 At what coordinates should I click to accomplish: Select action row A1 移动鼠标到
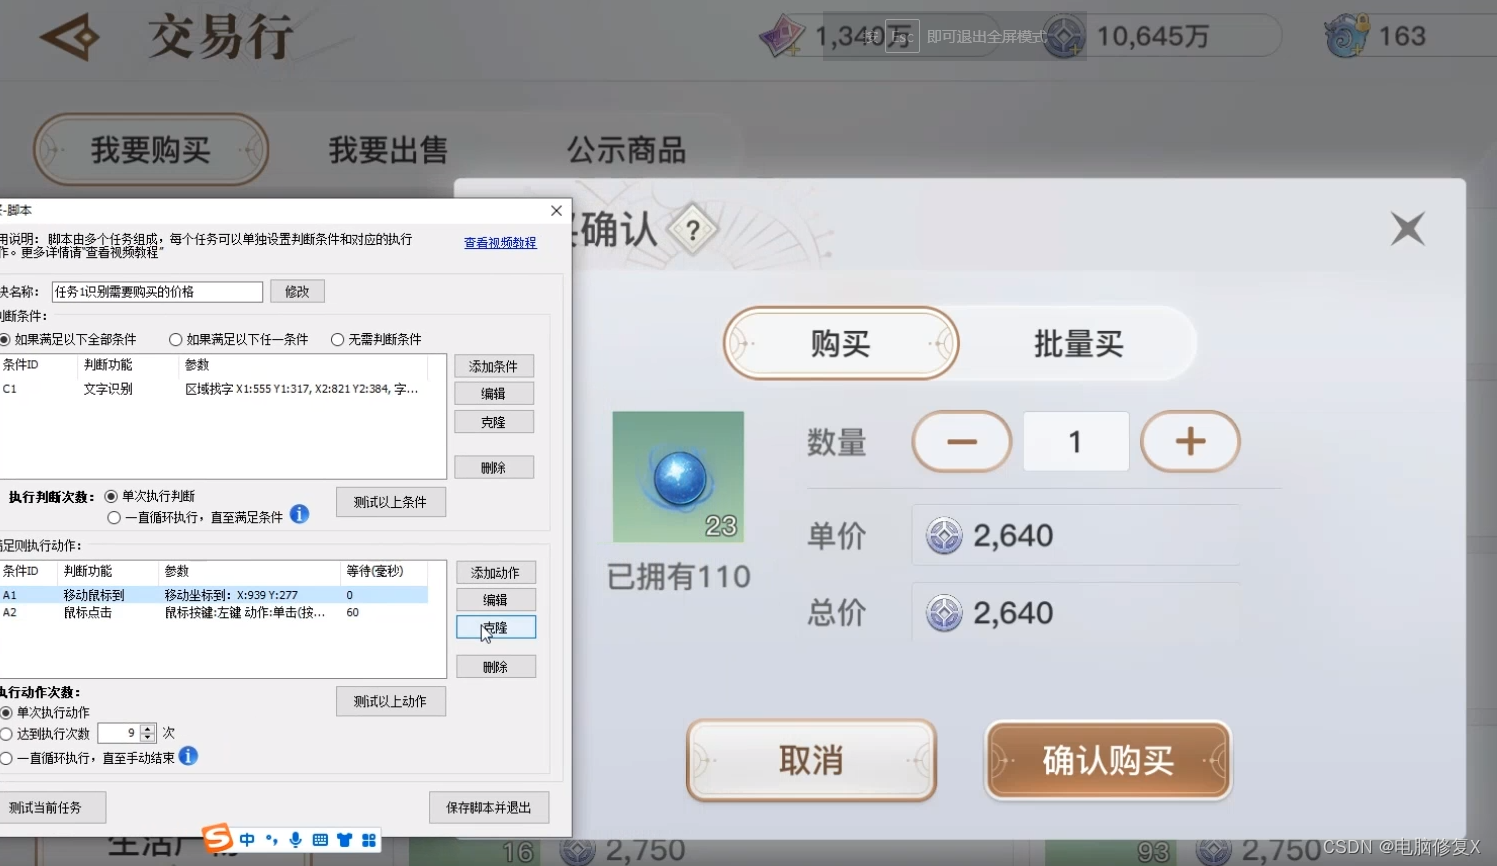pyautogui.click(x=214, y=595)
